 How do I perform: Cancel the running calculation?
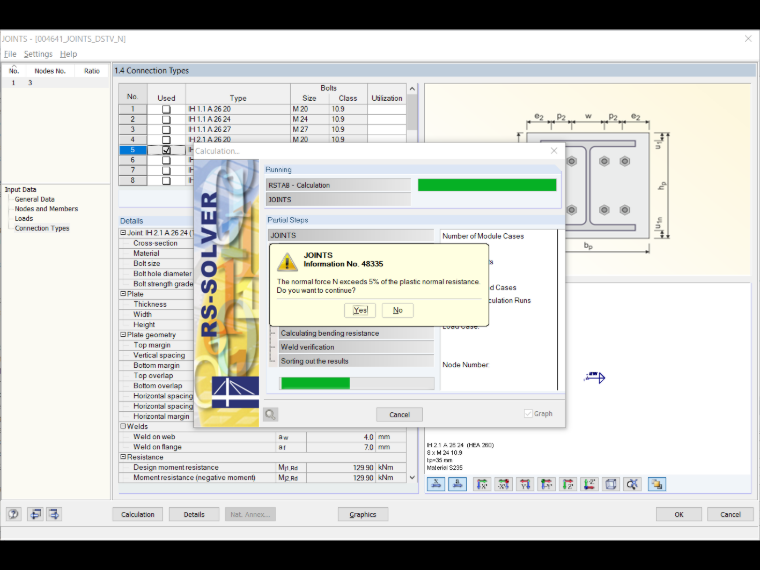[399, 414]
